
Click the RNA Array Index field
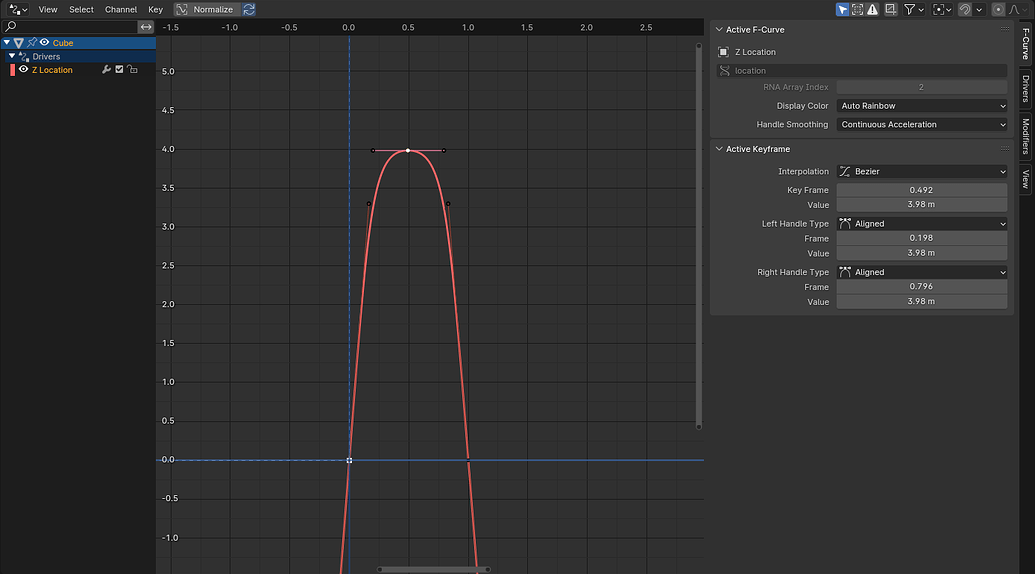pyautogui.click(x=921, y=87)
